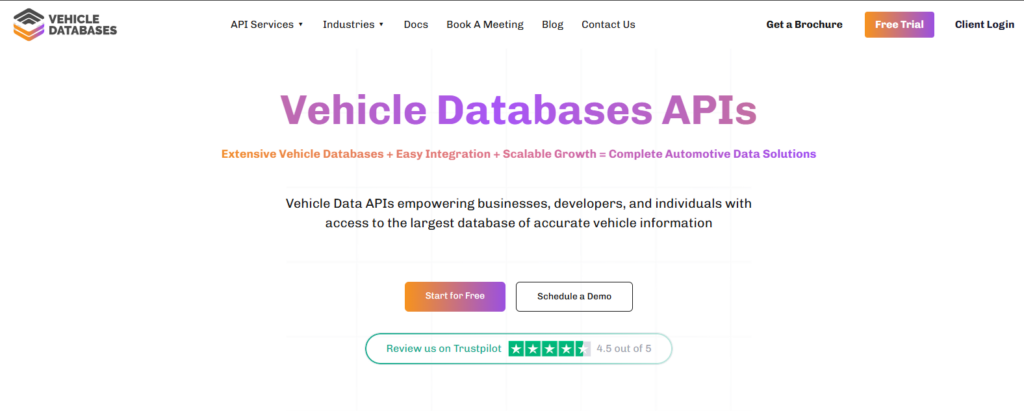The height and width of the screenshot is (411, 1024).
Task: Go to Book A Meeting
Action: click(x=485, y=25)
